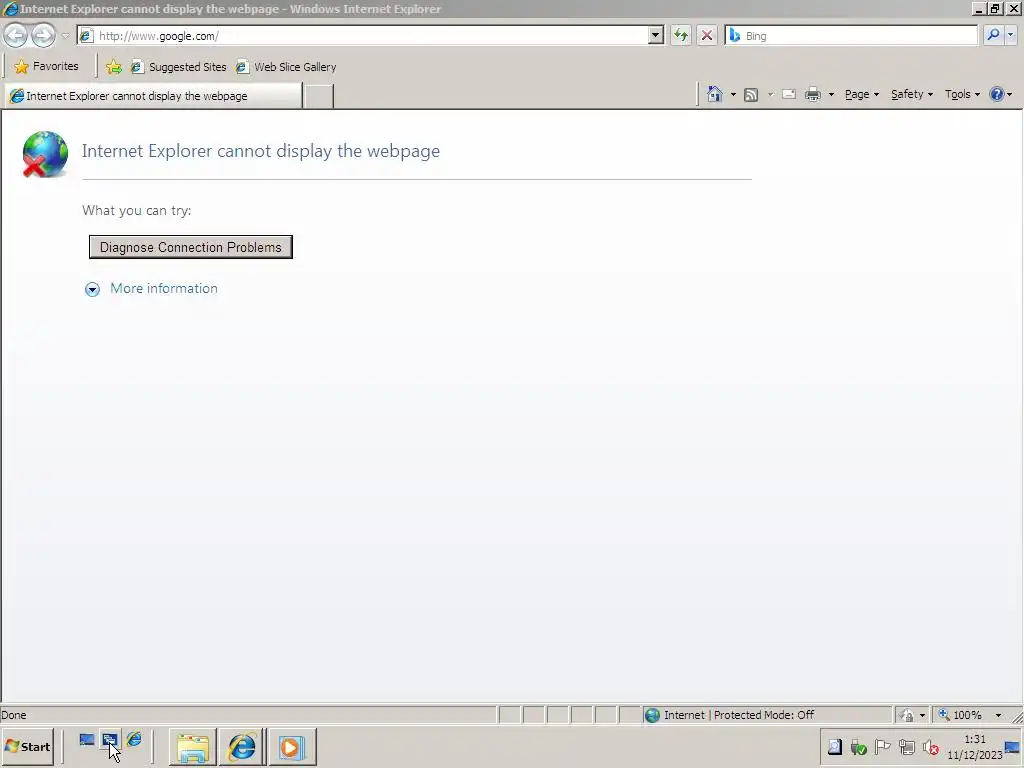1024x768 pixels.
Task: Click the RSS Feeds icon
Action: click(751, 95)
